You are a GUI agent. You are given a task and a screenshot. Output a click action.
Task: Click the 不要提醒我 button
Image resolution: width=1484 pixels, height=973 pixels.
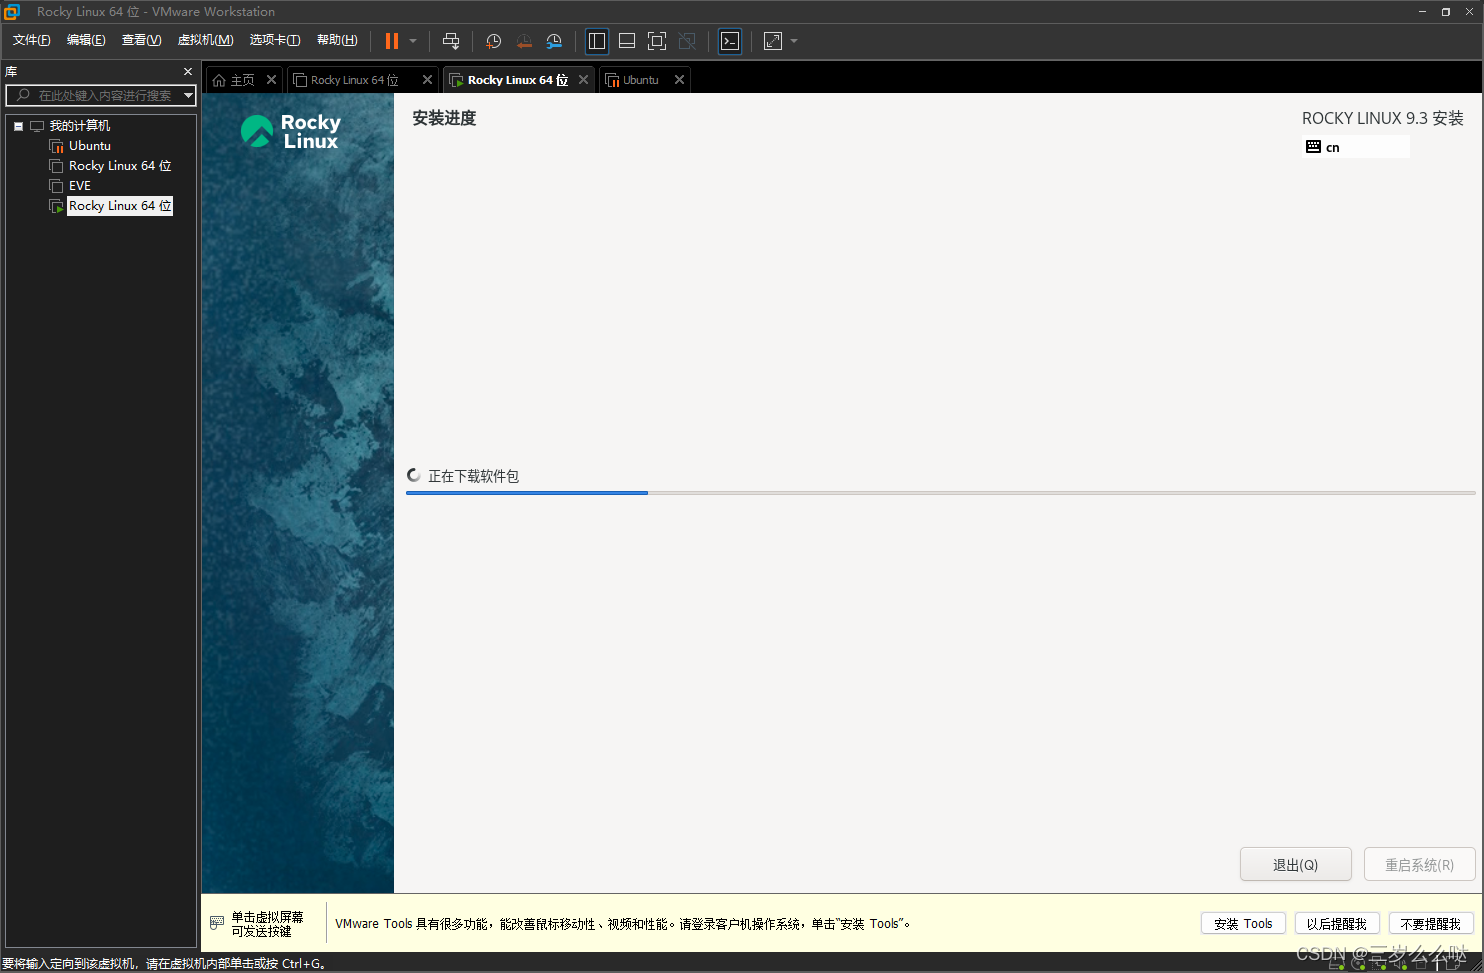[1430, 924]
